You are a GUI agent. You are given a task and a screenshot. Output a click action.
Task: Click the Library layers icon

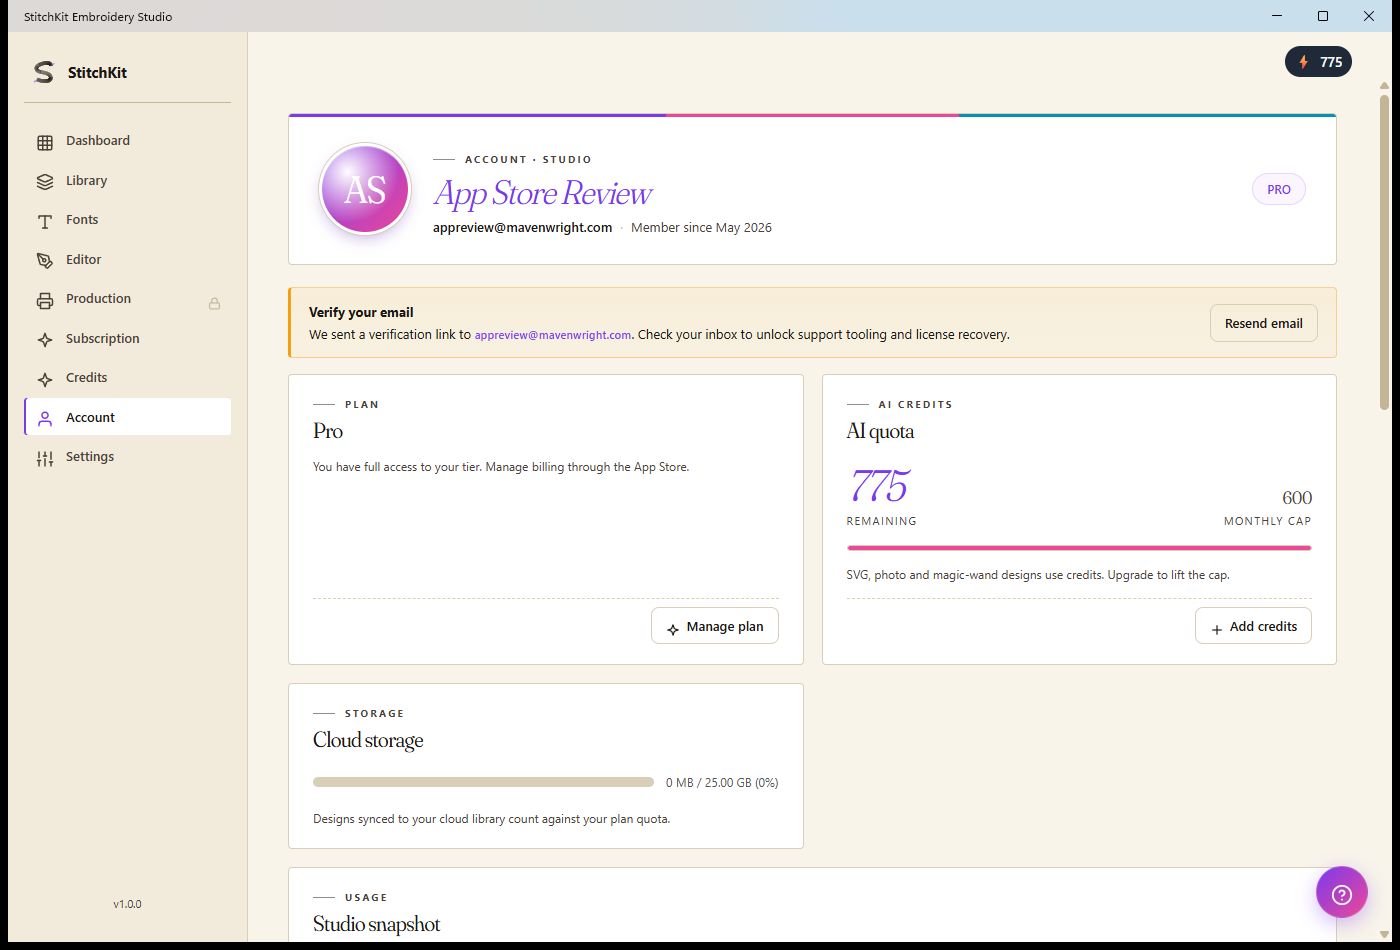[x=45, y=182]
